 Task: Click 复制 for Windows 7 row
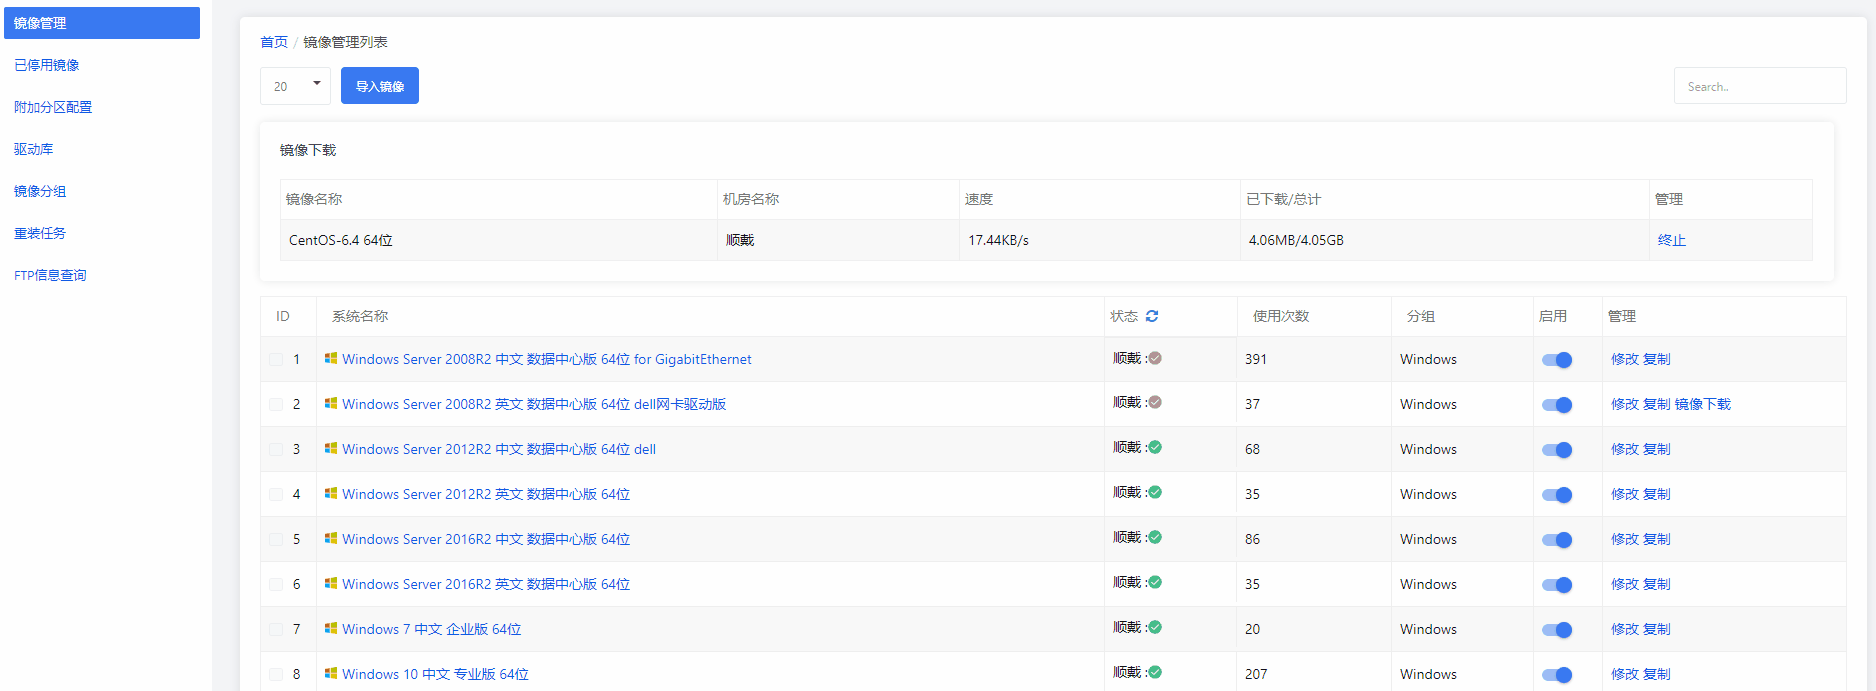point(1657,629)
